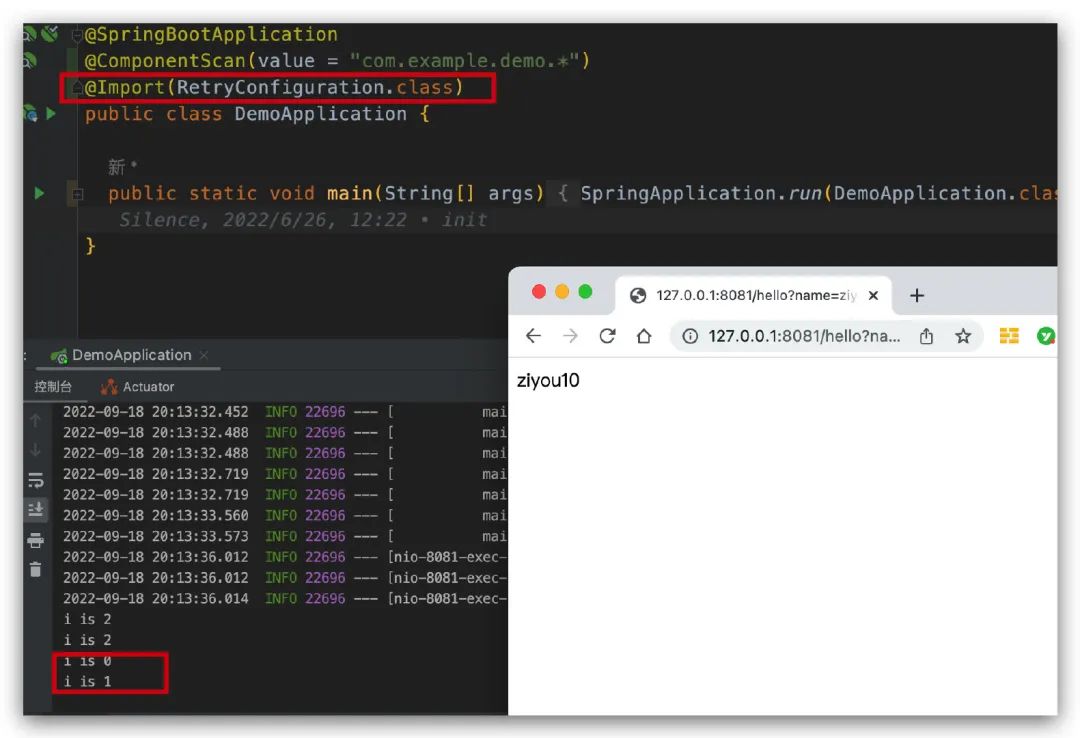Click the site information icon in address bar
Image resolution: width=1080 pixels, height=738 pixels.
[690, 336]
